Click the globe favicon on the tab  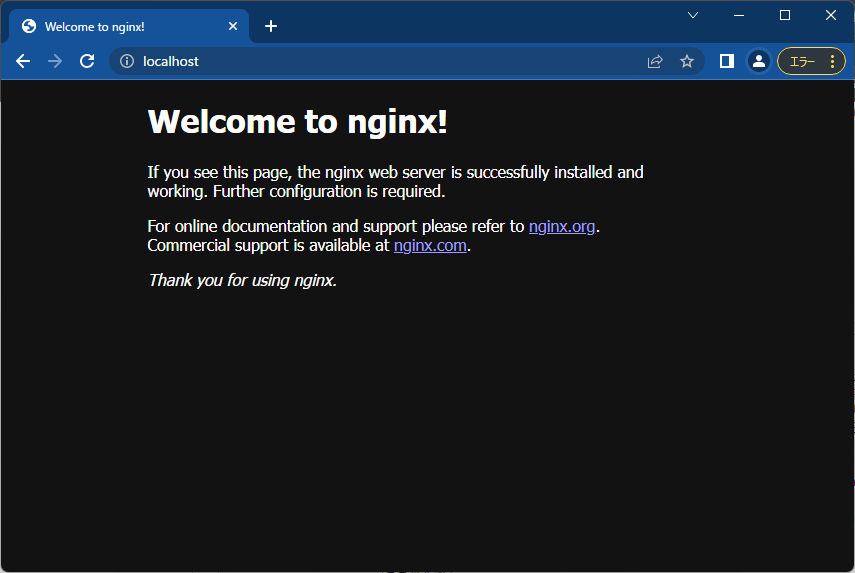(29, 26)
